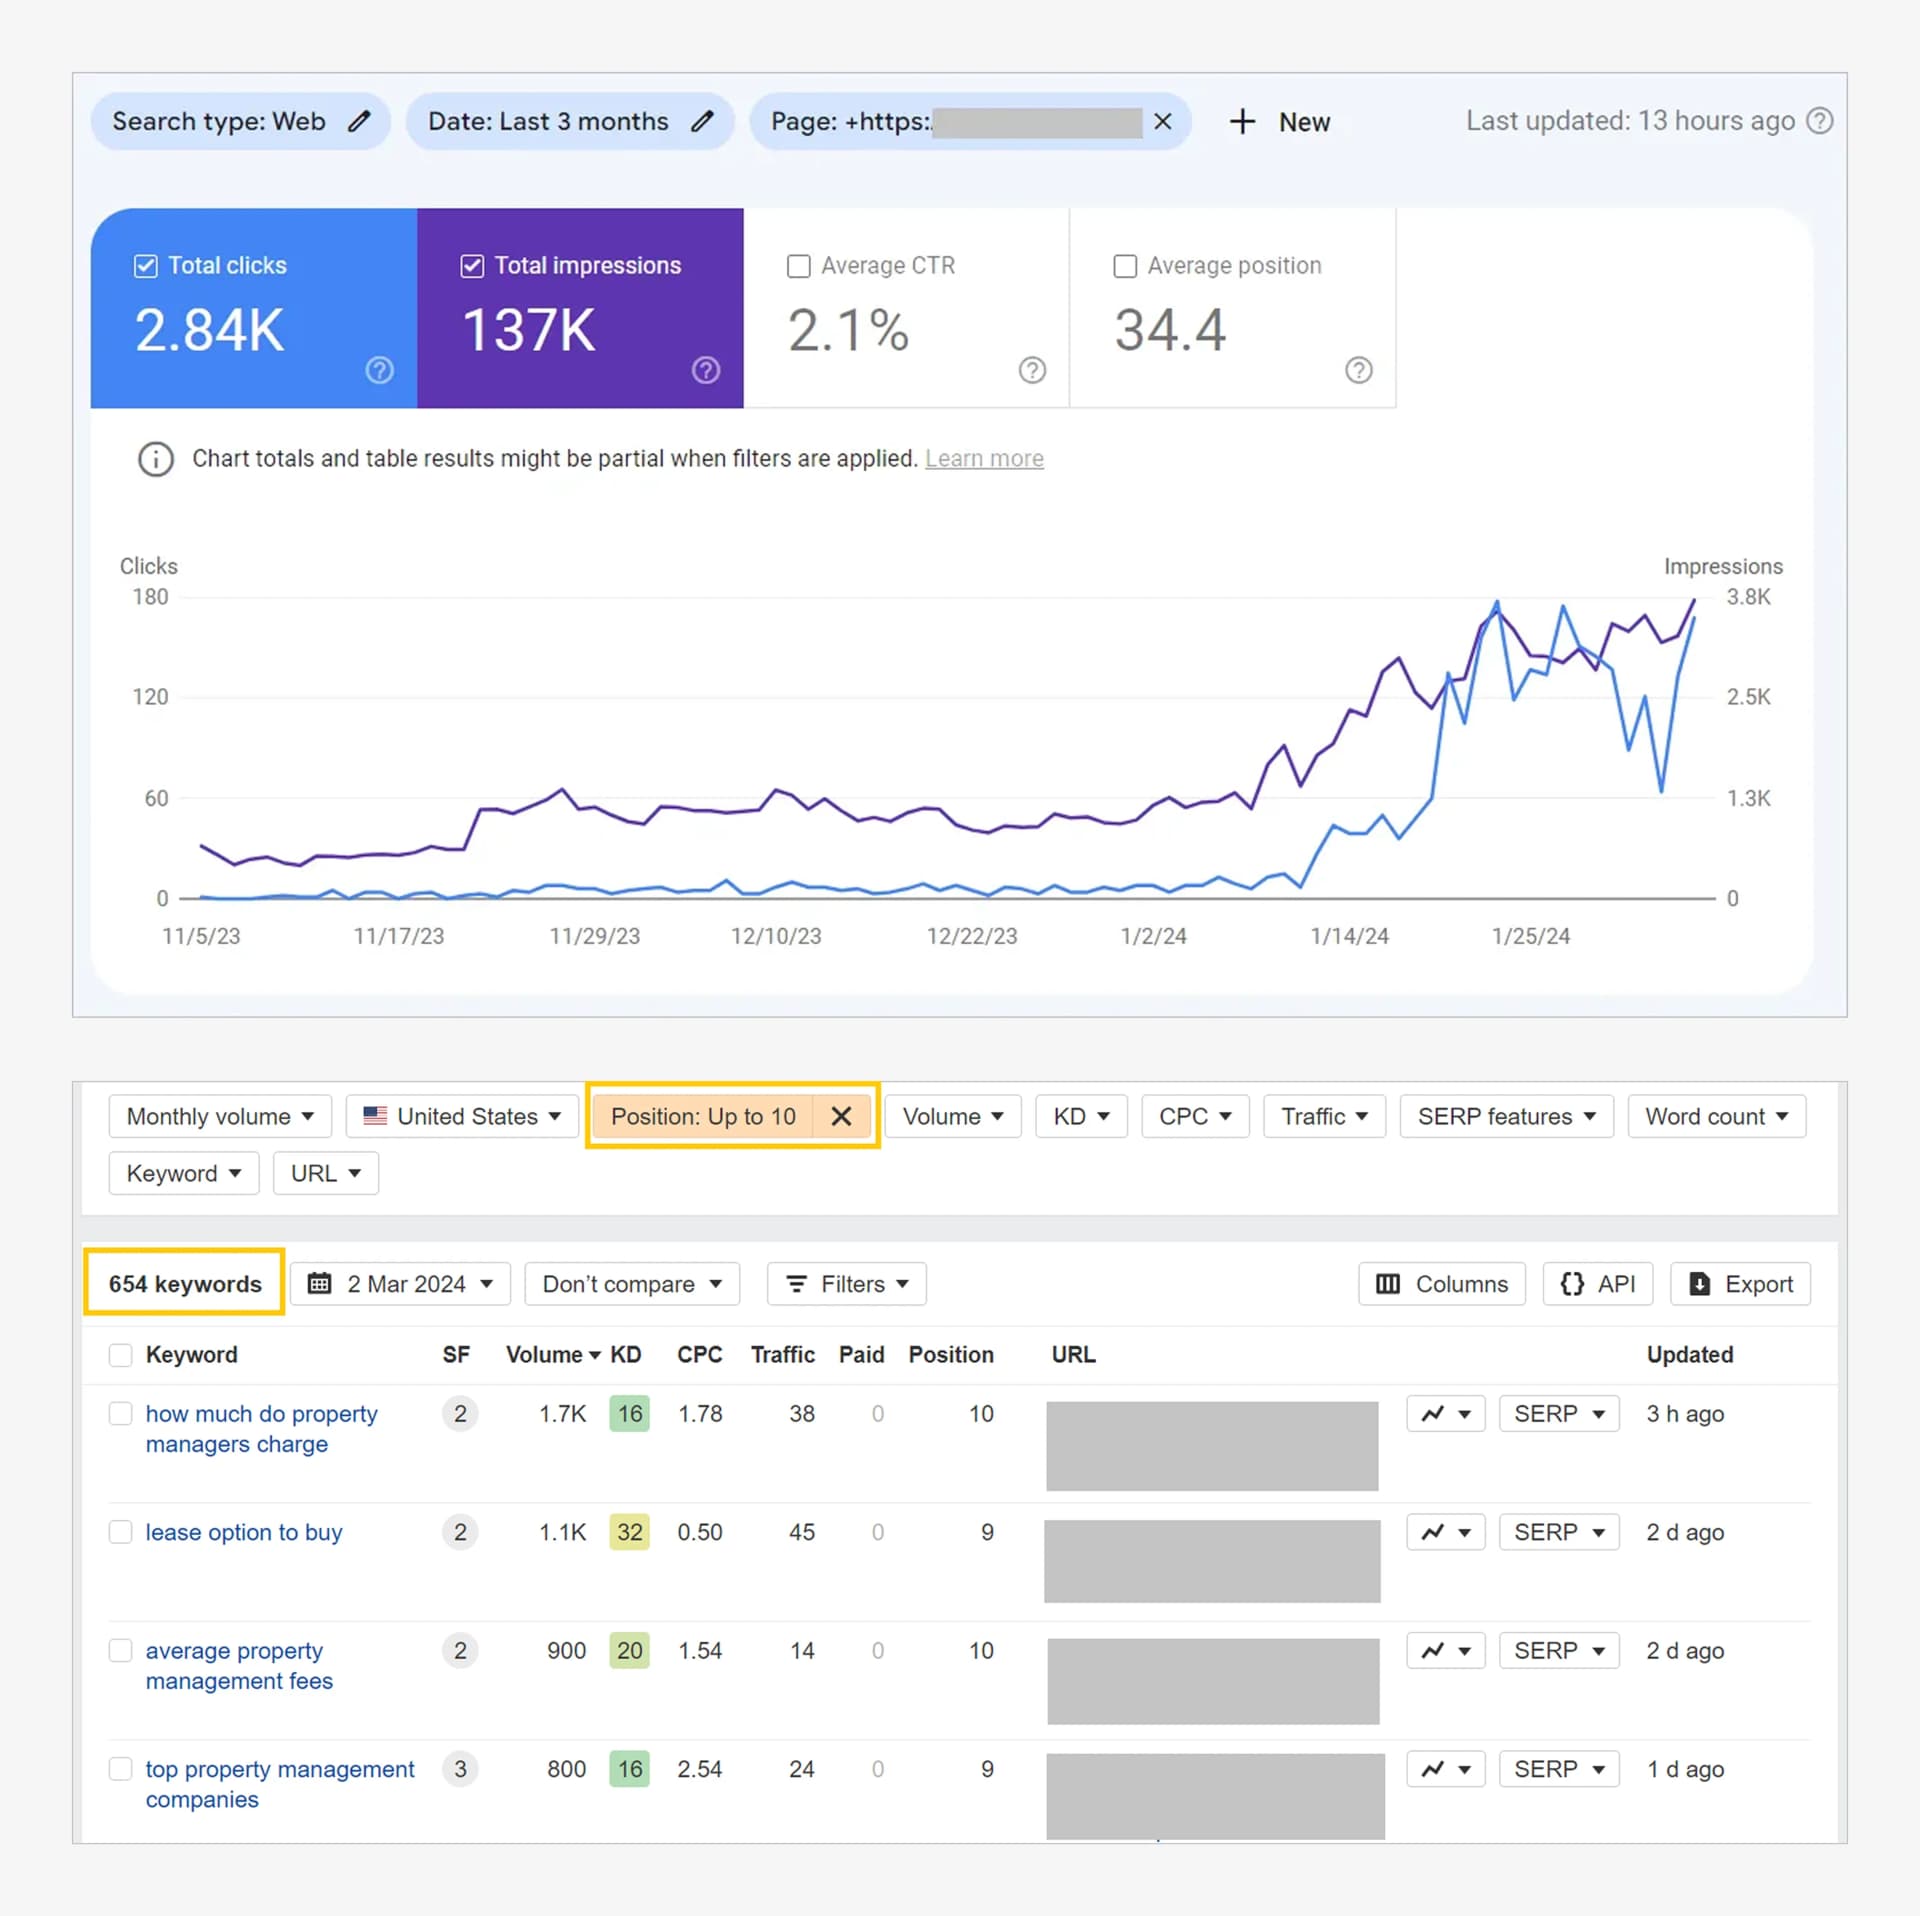Click the Export button
Image resolution: width=1920 pixels, height=1916 pixels.
(1740, 1284)
